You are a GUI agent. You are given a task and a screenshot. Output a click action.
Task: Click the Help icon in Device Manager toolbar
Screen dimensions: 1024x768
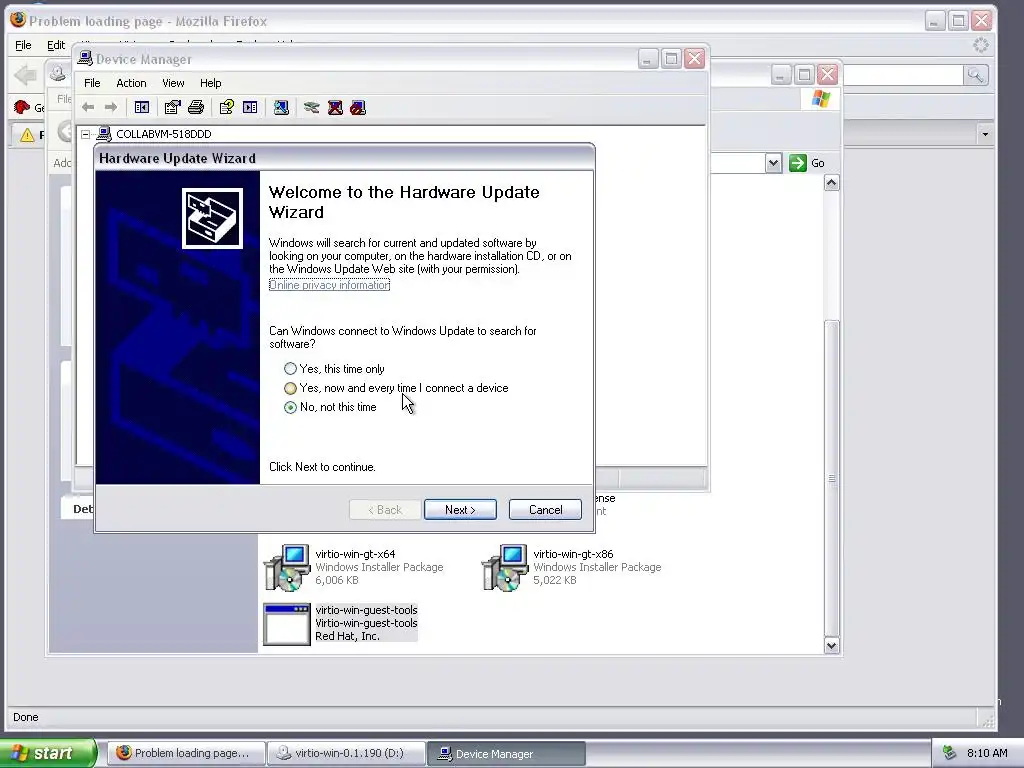click(227, 108)
